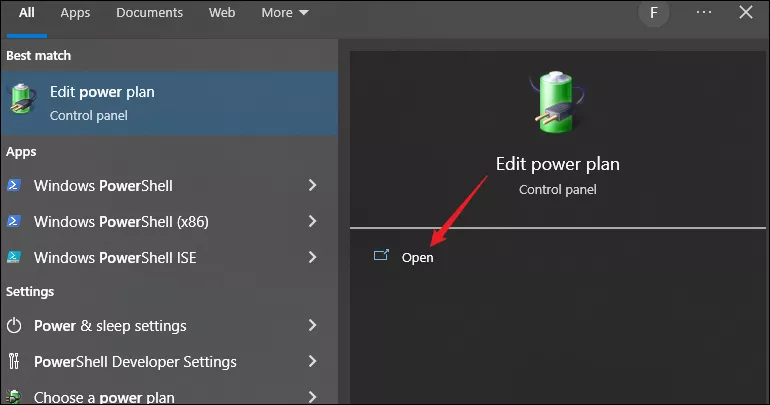Click the Best match heading

tap(38, 55)
